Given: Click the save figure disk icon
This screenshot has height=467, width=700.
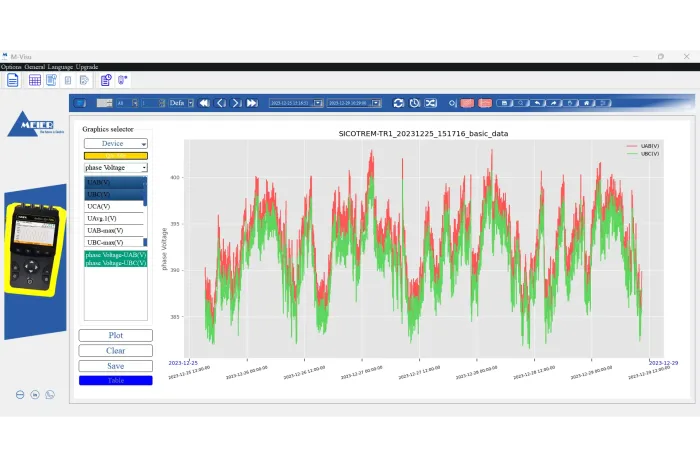Looking at the screenshot, I should coord(504,103).
